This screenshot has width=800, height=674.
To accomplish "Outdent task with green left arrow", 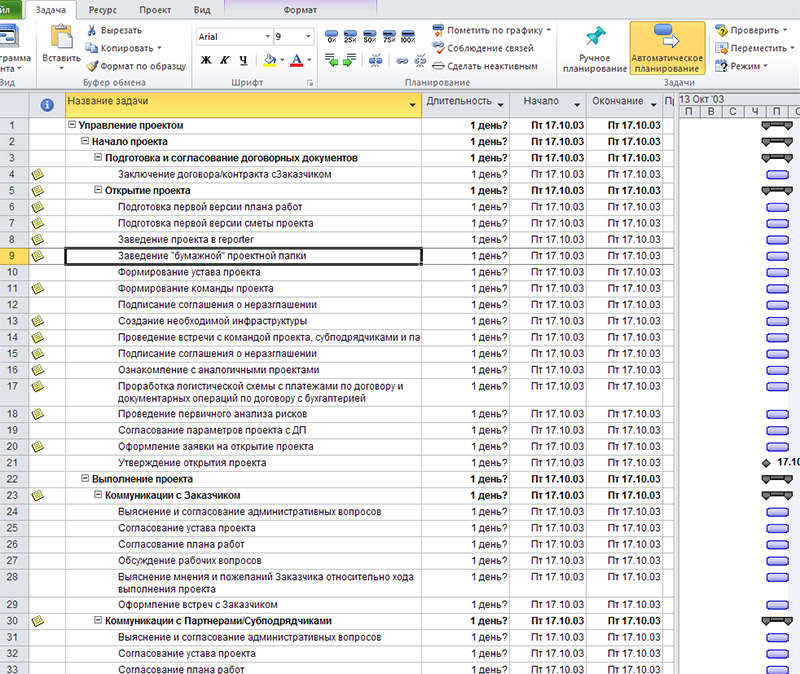I will coord(331,62).
